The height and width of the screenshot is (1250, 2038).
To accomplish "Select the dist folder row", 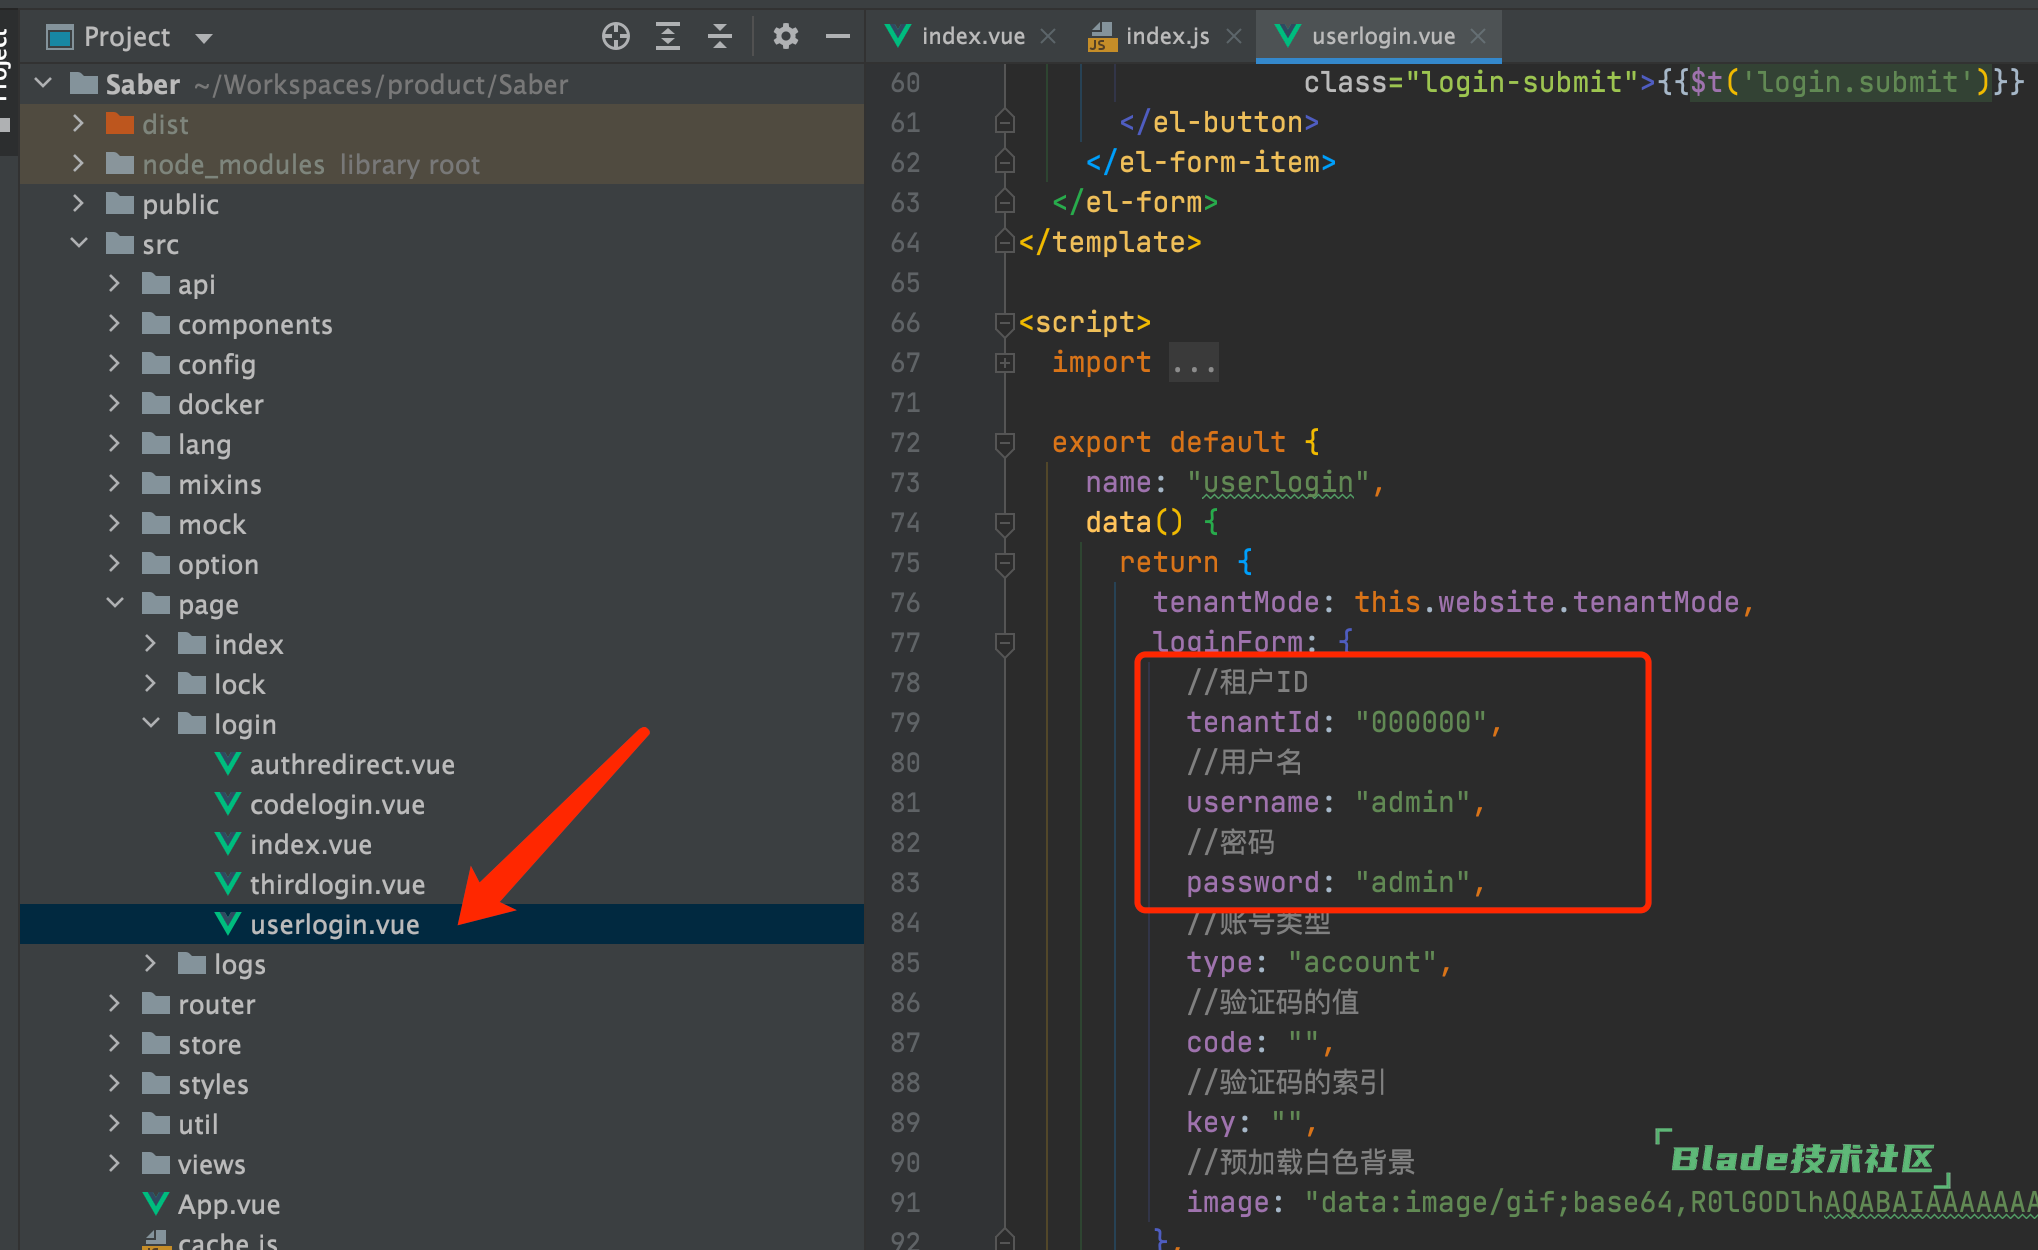I will pyautogui.click(x=441, y=124).
